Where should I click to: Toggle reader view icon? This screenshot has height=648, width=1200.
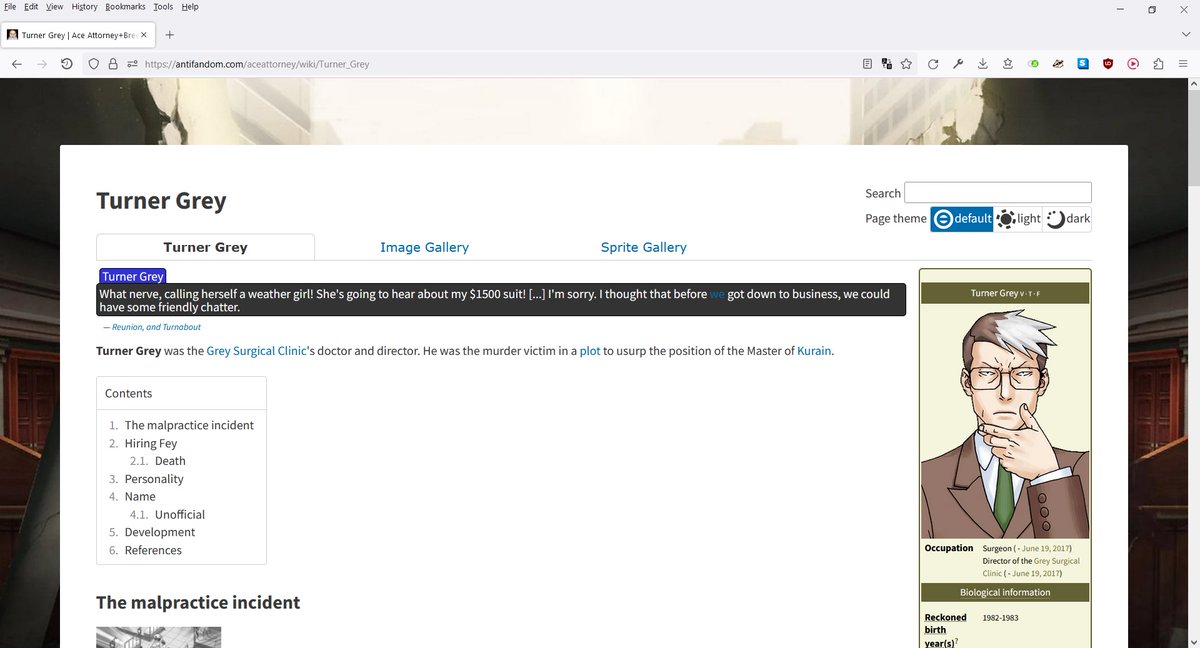pyautogui.click(x=867, y=63)
